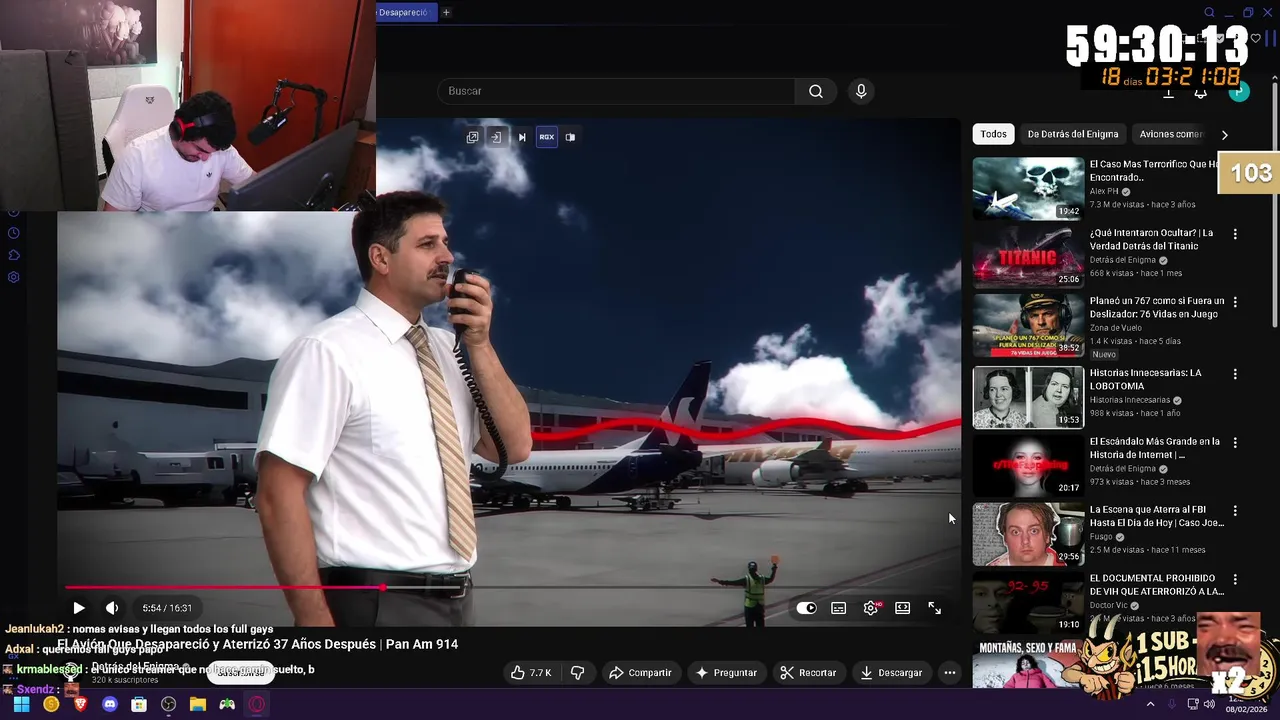
Task: Open the Doctor Vic channel name
Action: tap(1109, 605)
